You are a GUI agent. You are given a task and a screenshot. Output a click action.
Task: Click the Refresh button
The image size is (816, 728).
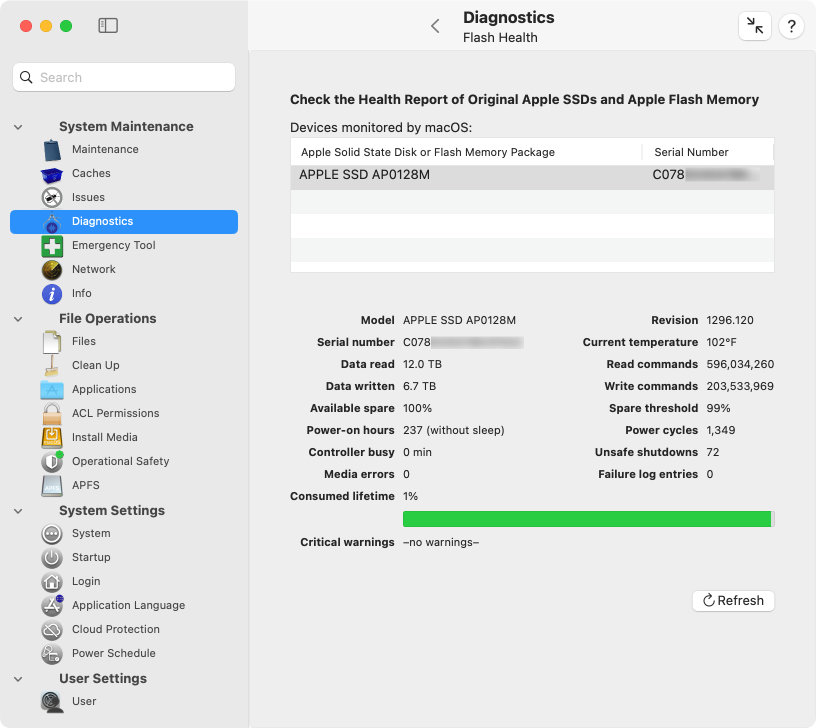pos(733,601)
